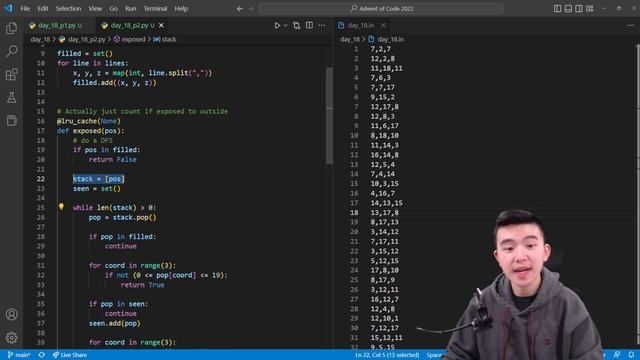Close the day_18_p2.py tab
Image resolution: width=640 pixels, height=360 pixels.
click(161, 25)
